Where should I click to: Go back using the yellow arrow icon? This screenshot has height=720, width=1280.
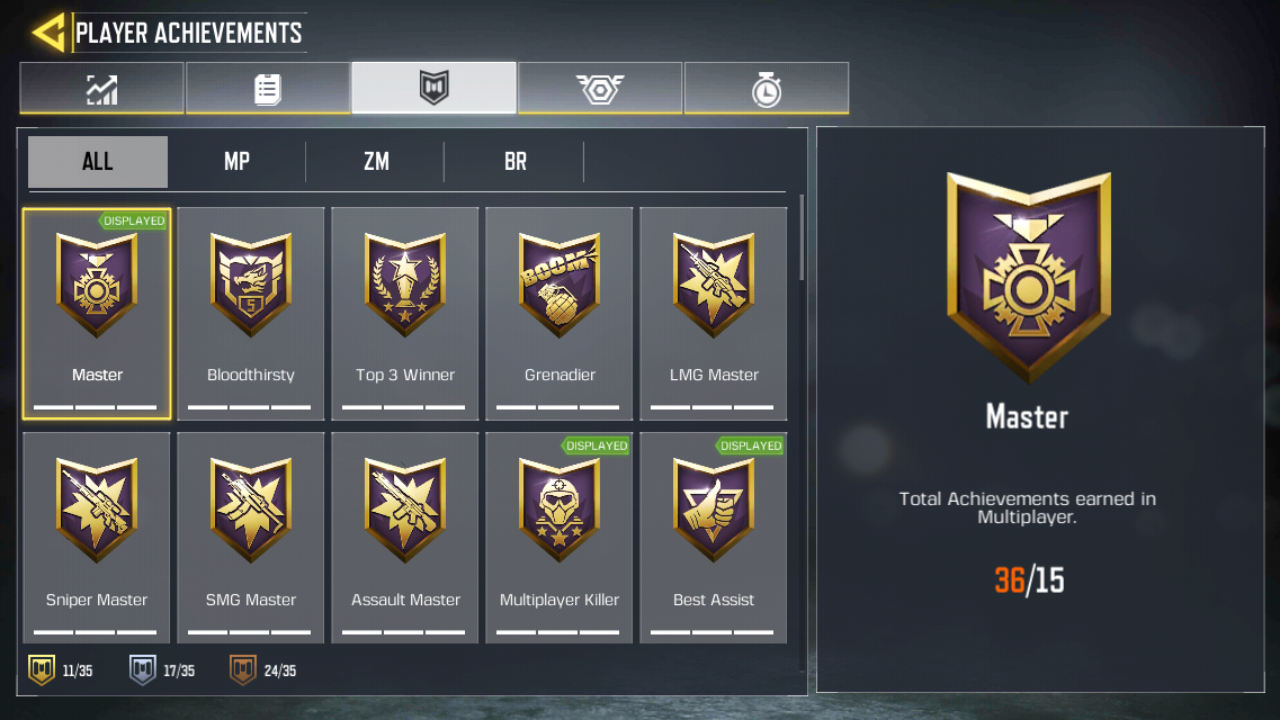[x=48, y=32]
